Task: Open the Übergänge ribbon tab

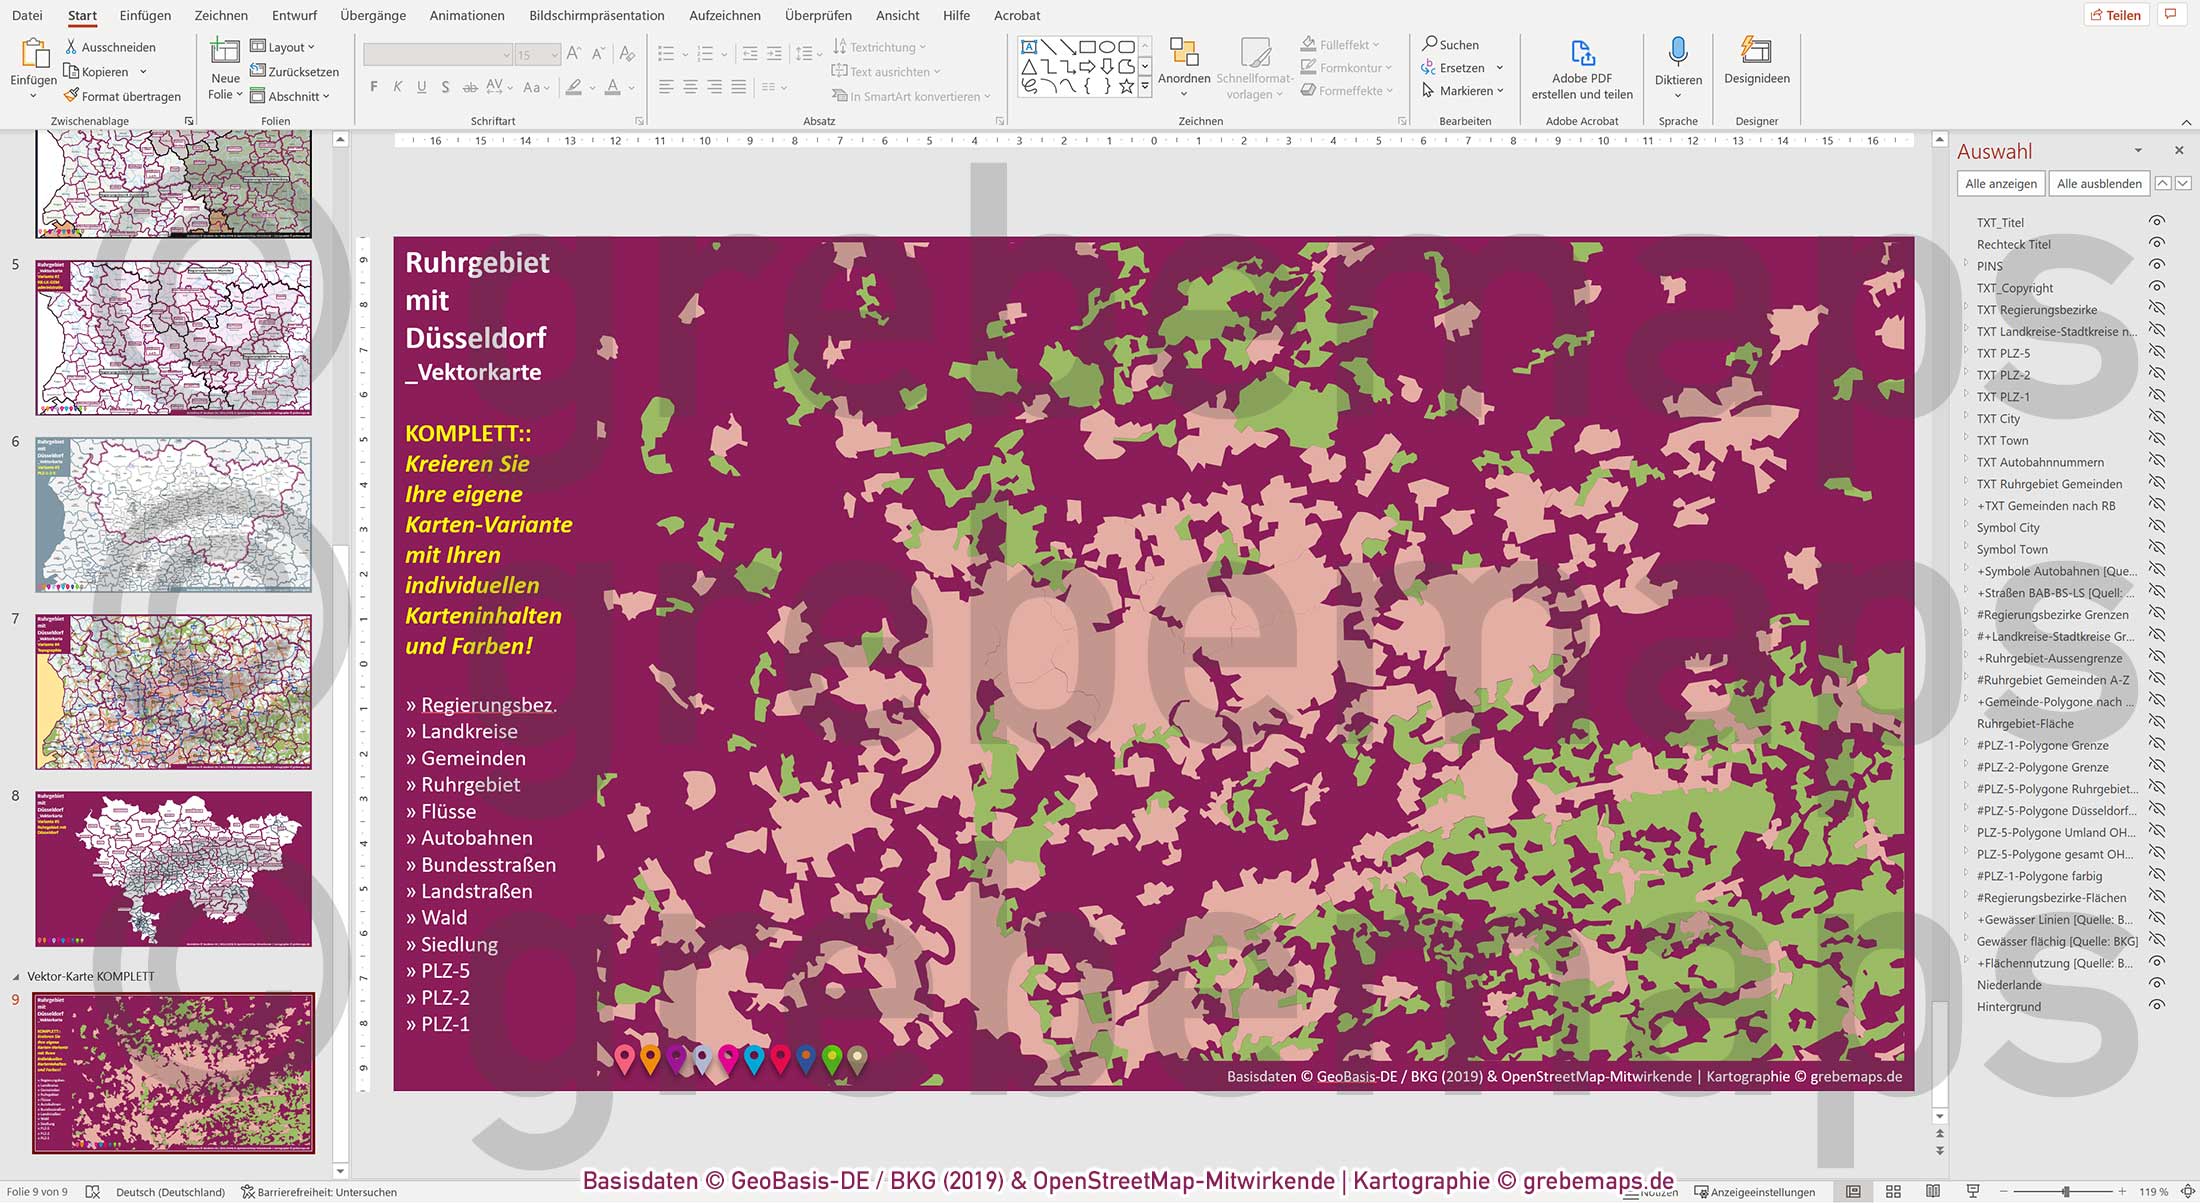Action: (372, 15)
